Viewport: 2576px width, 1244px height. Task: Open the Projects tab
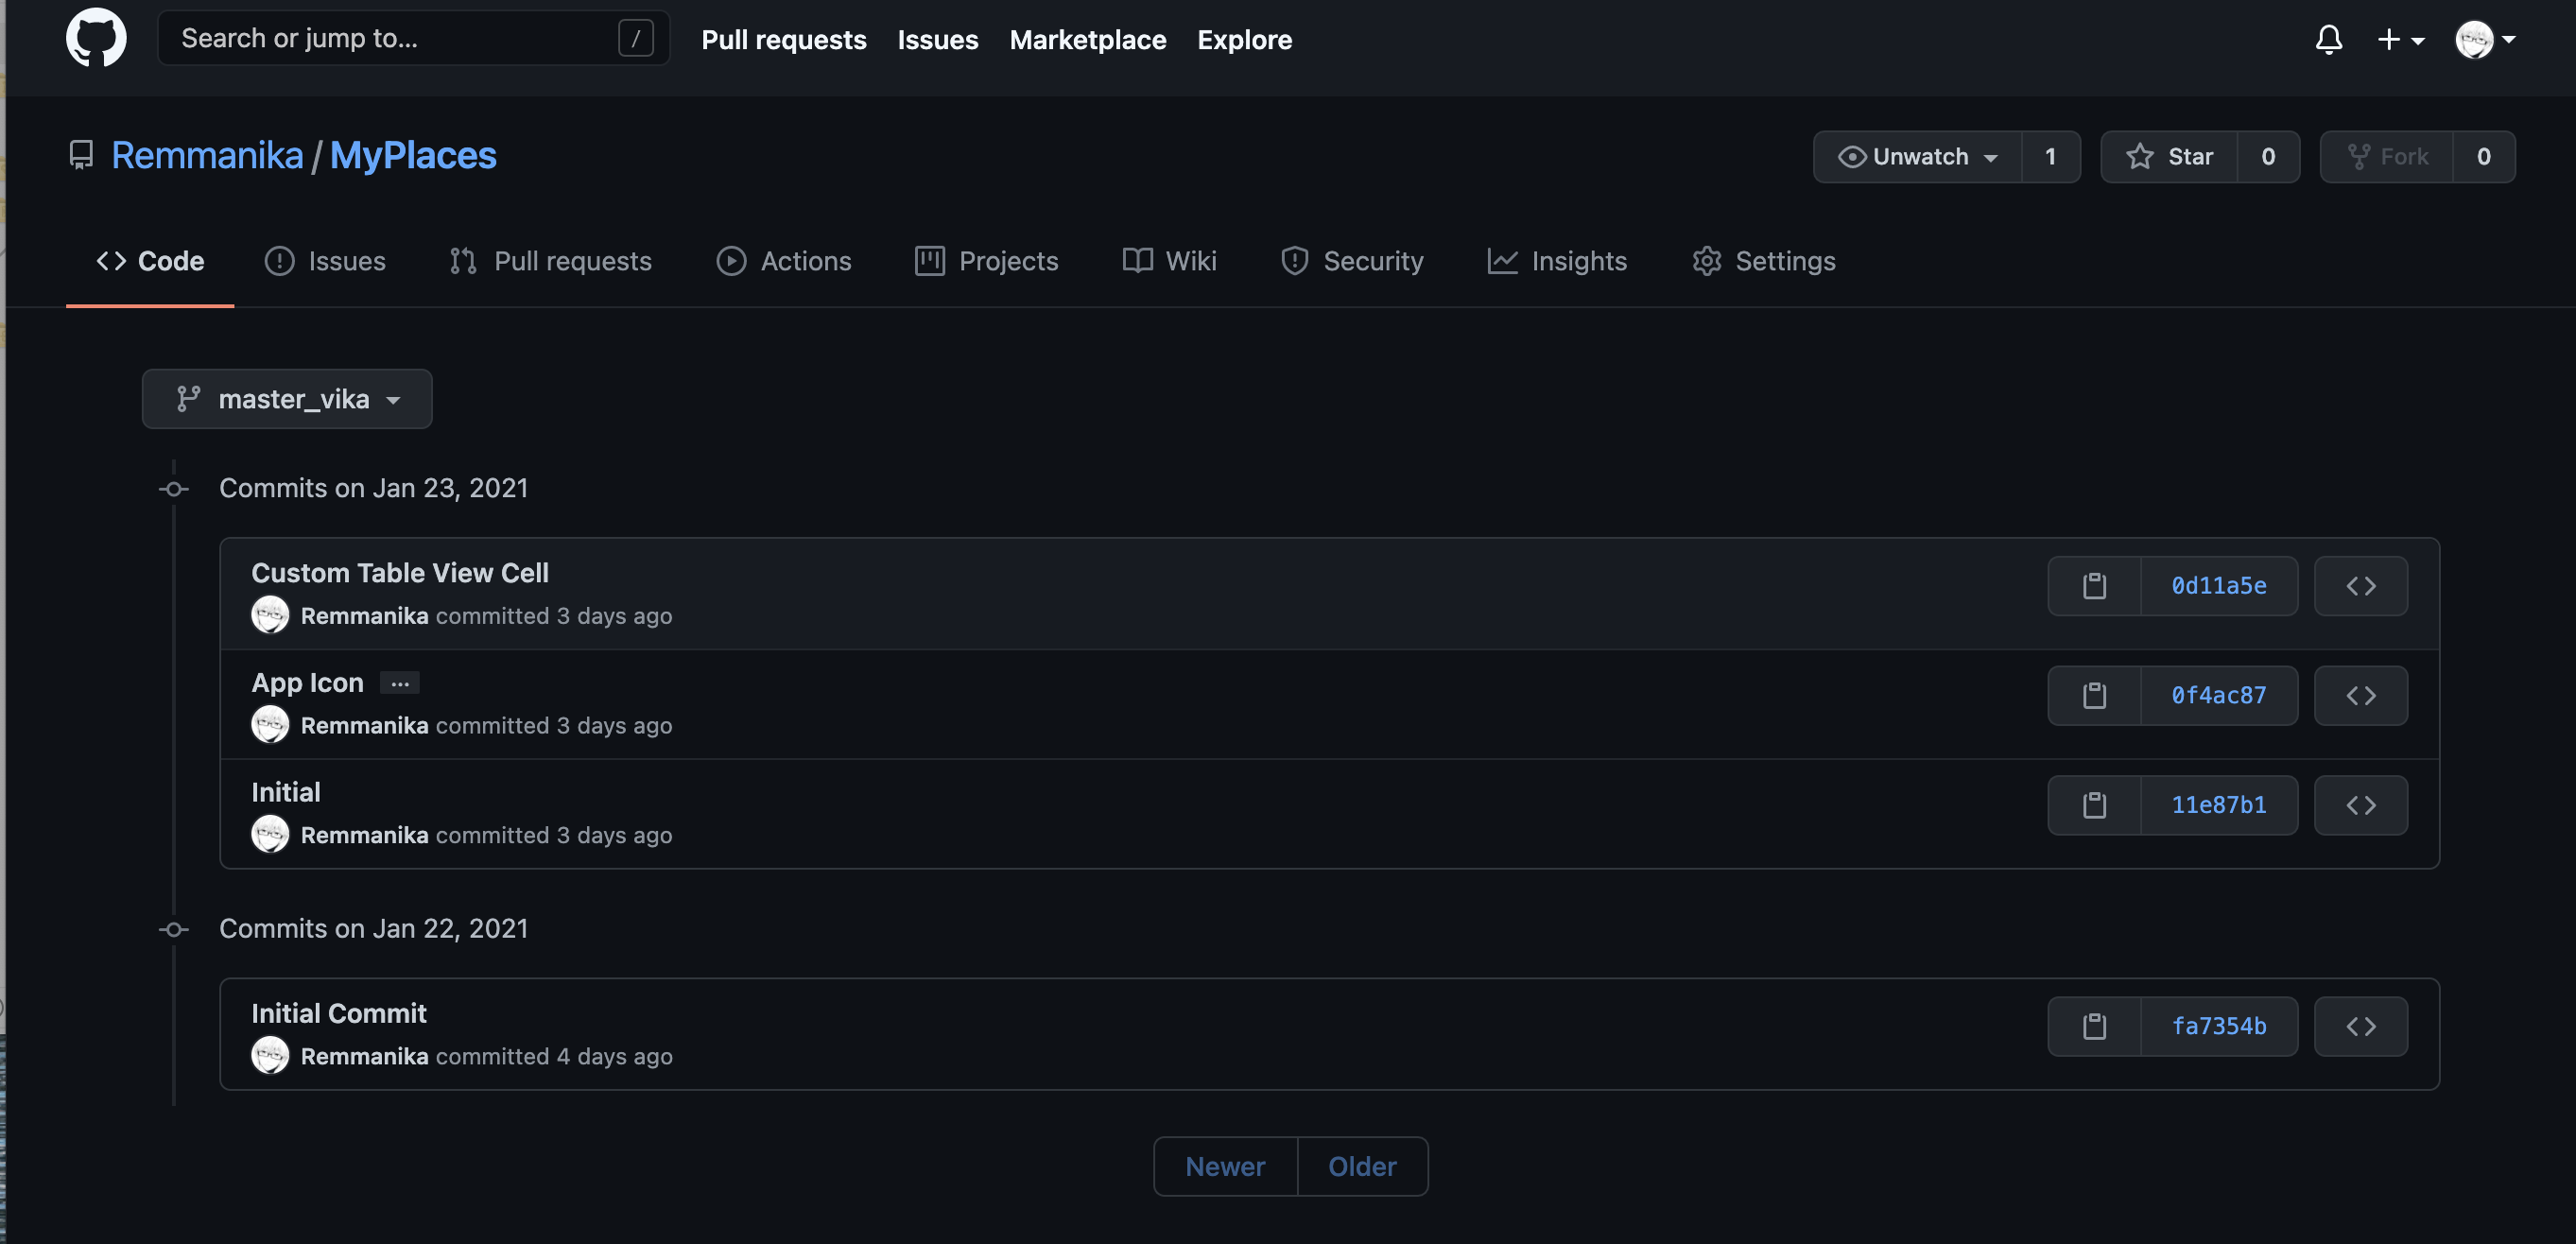pos(986,261)
